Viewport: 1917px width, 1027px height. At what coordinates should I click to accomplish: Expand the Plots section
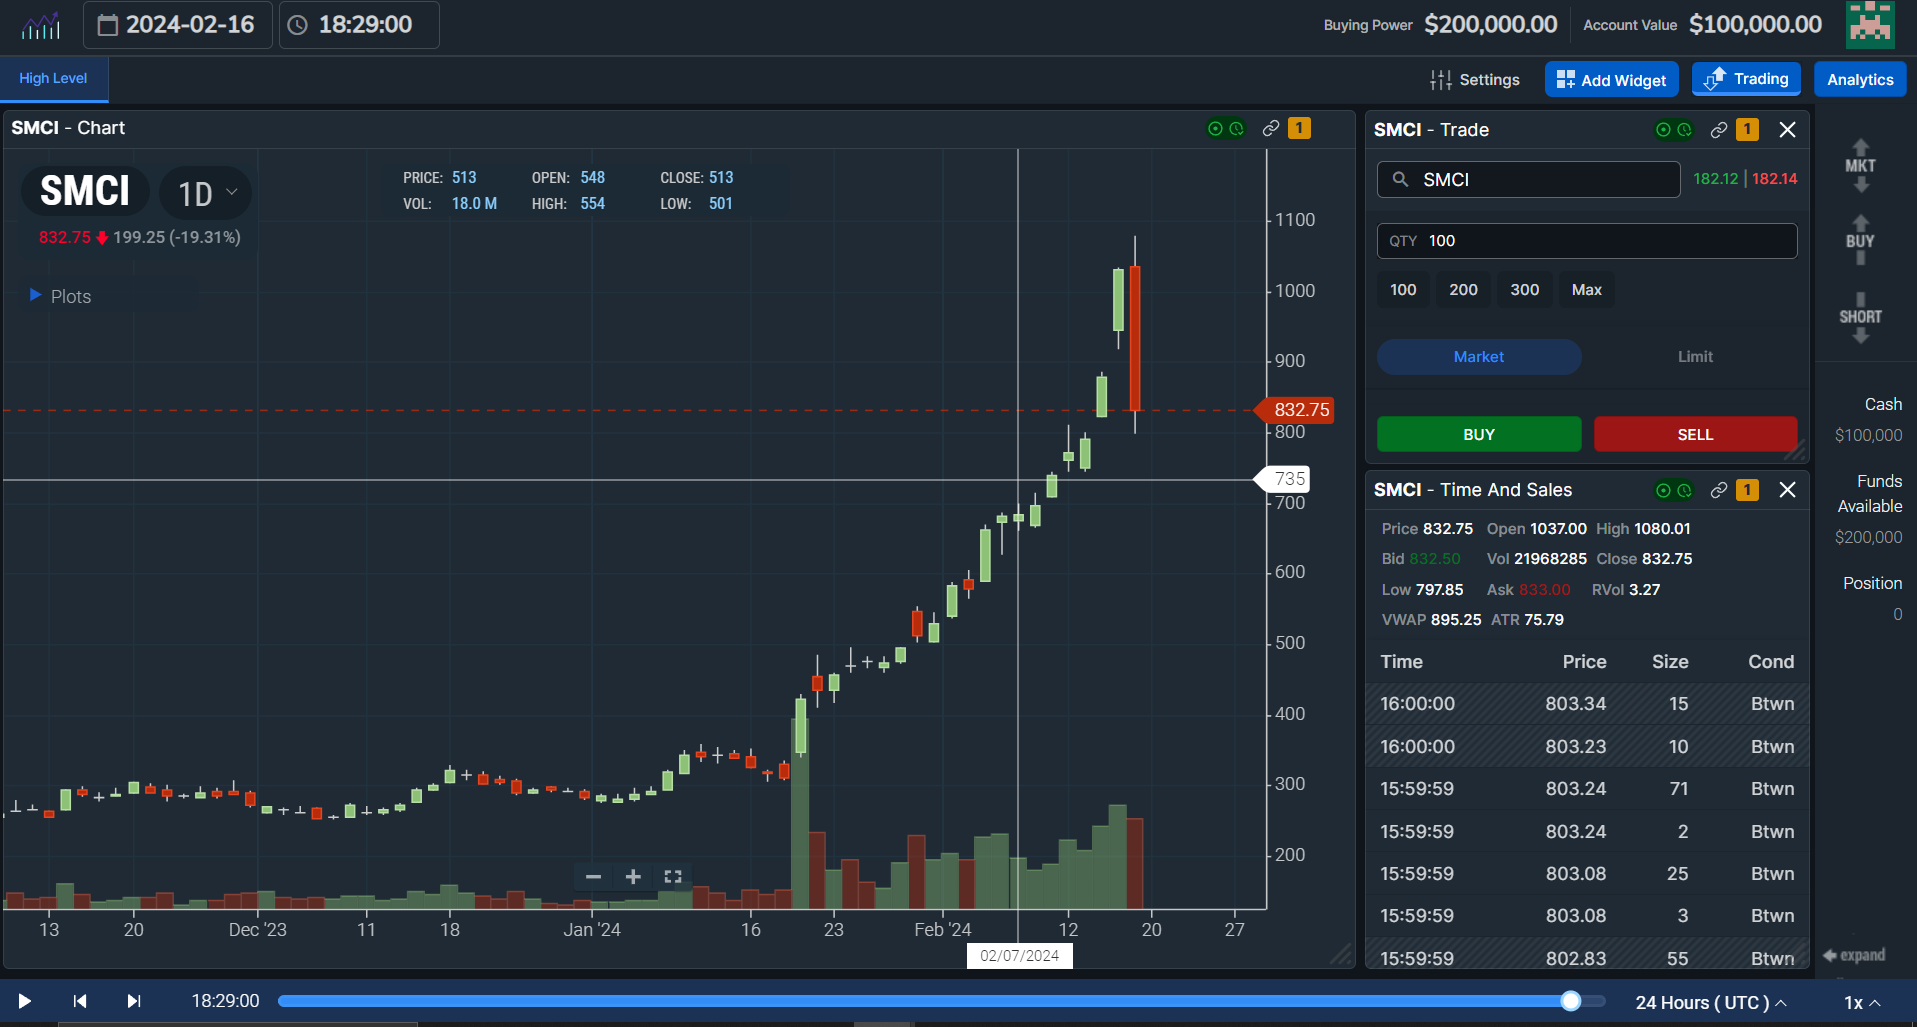(x=62, y=296)
